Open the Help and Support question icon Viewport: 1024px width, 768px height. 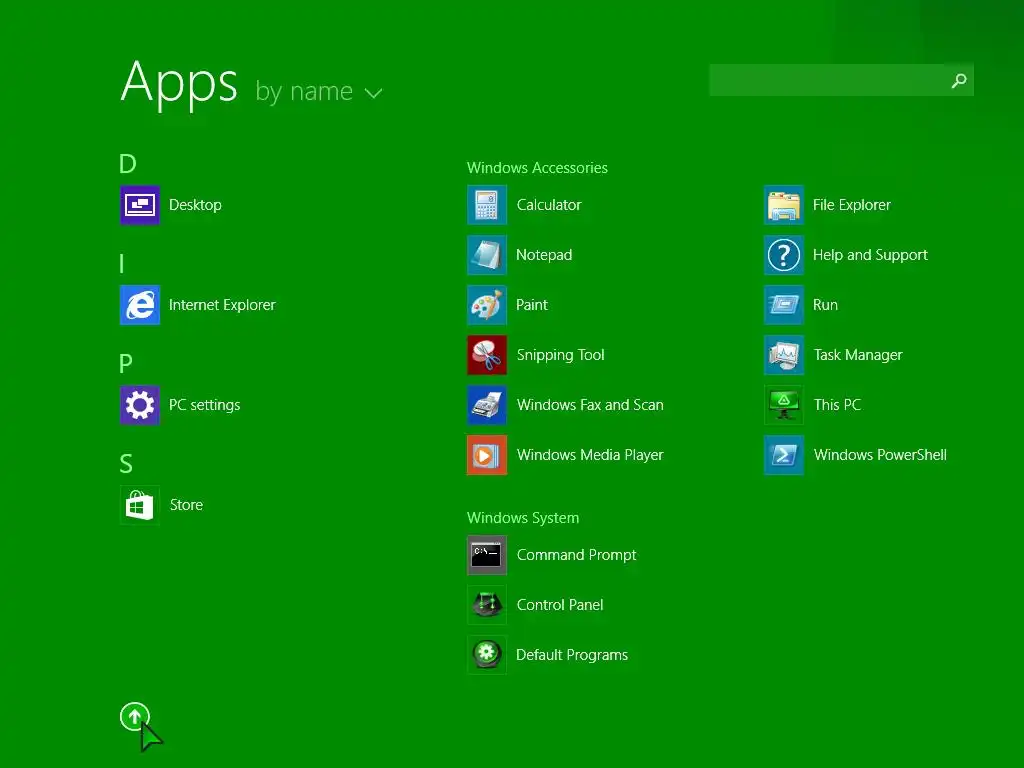tap(784, 255)
